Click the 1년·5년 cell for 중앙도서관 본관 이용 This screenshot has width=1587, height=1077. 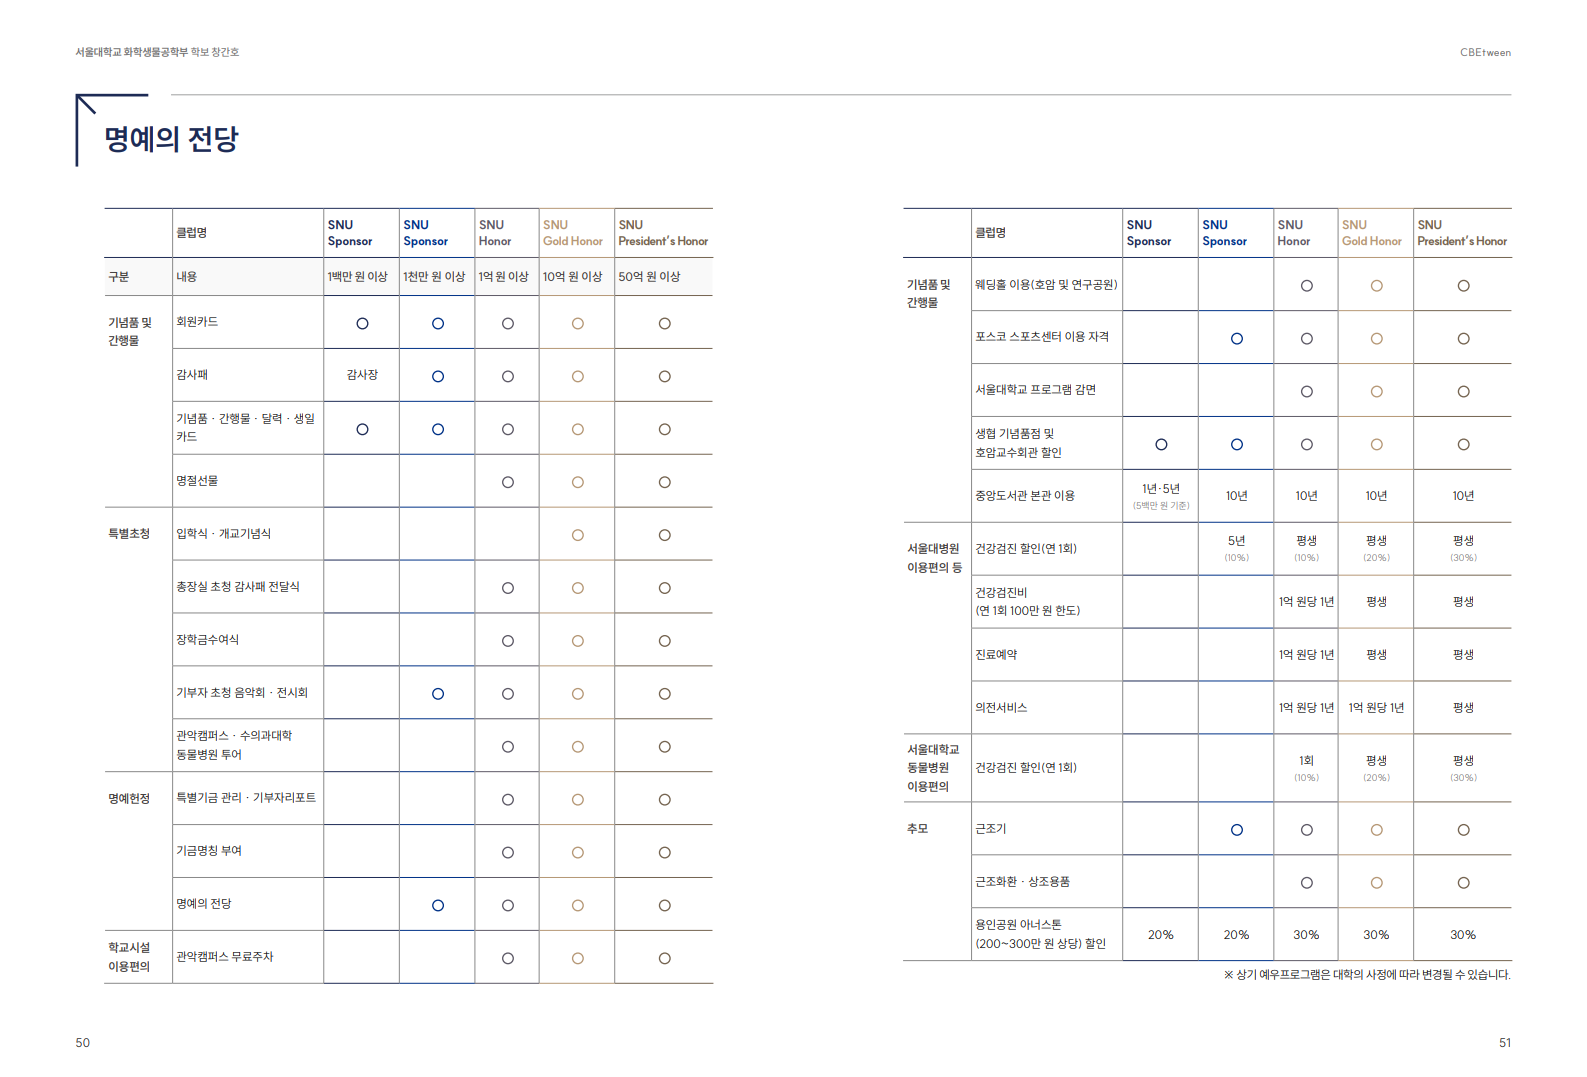click(x=1160, y=496)
